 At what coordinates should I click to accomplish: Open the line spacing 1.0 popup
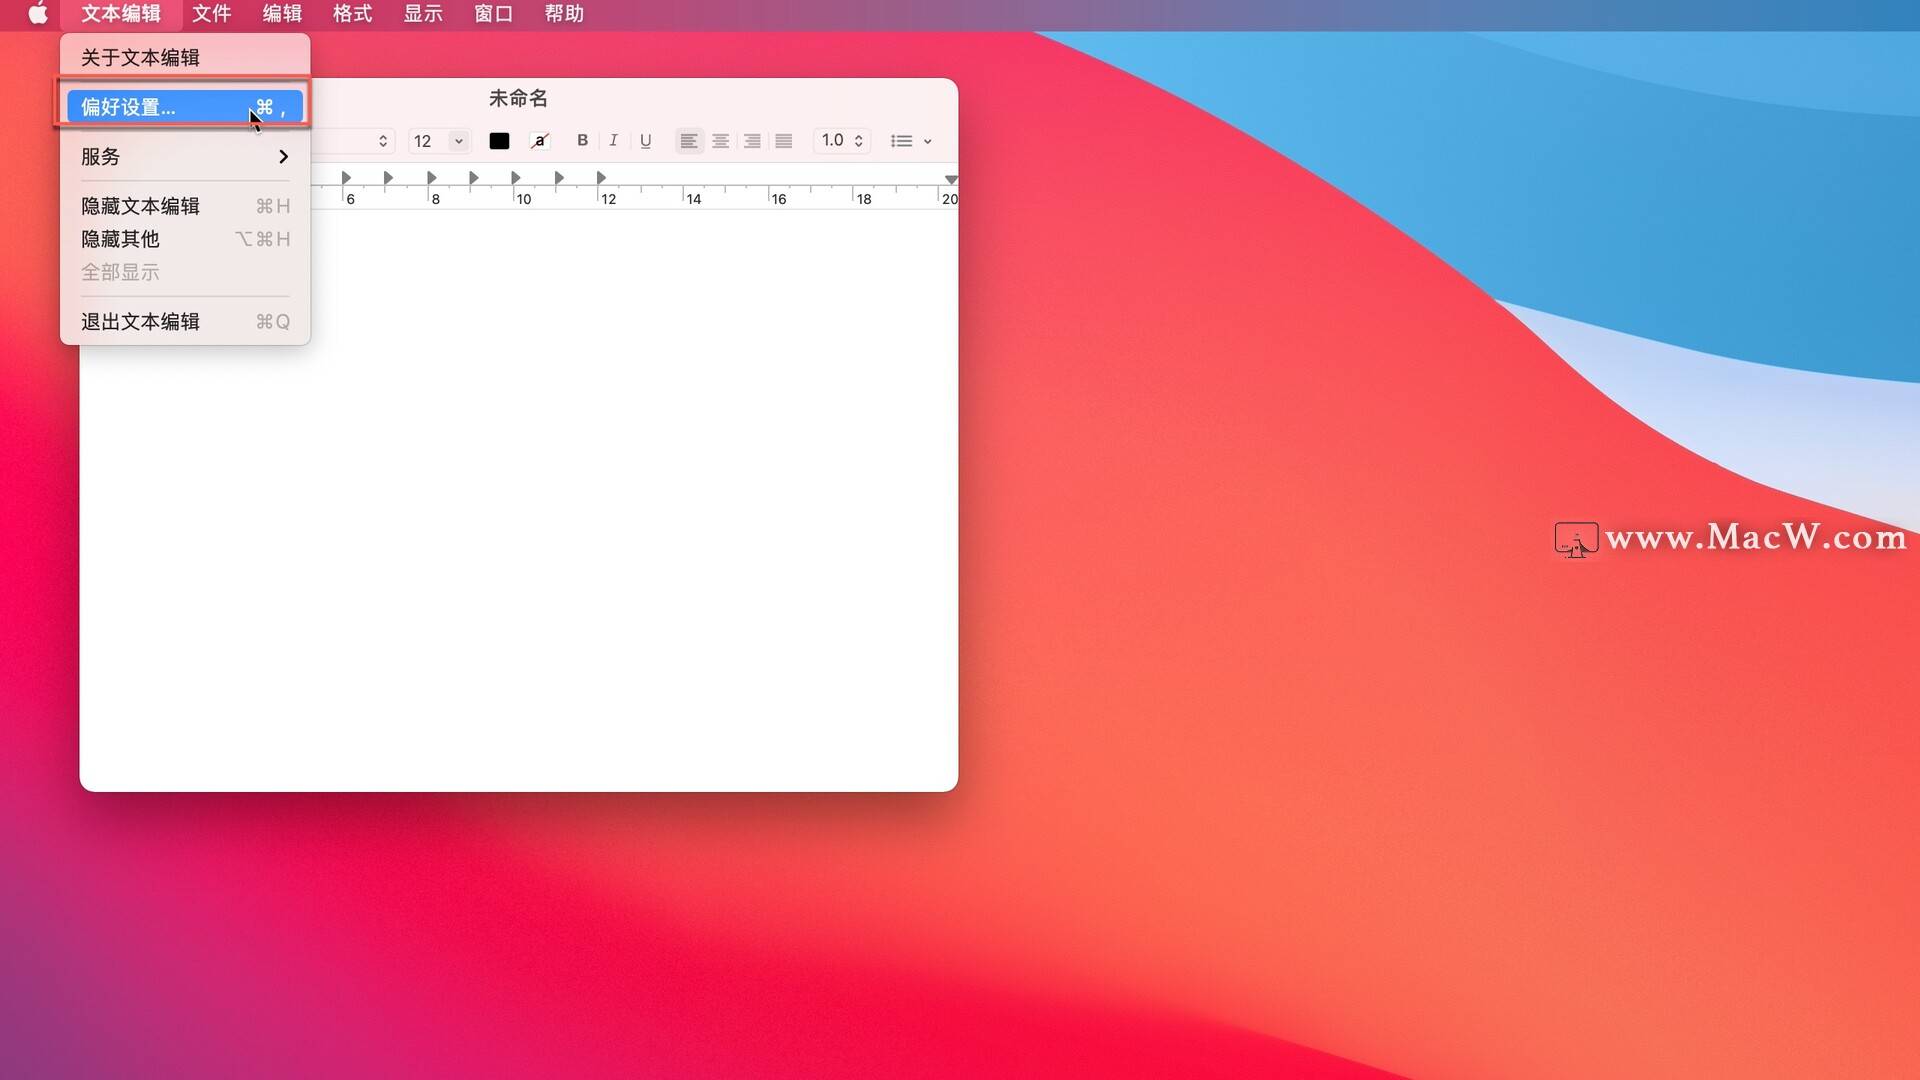click(x=842, y=141)
